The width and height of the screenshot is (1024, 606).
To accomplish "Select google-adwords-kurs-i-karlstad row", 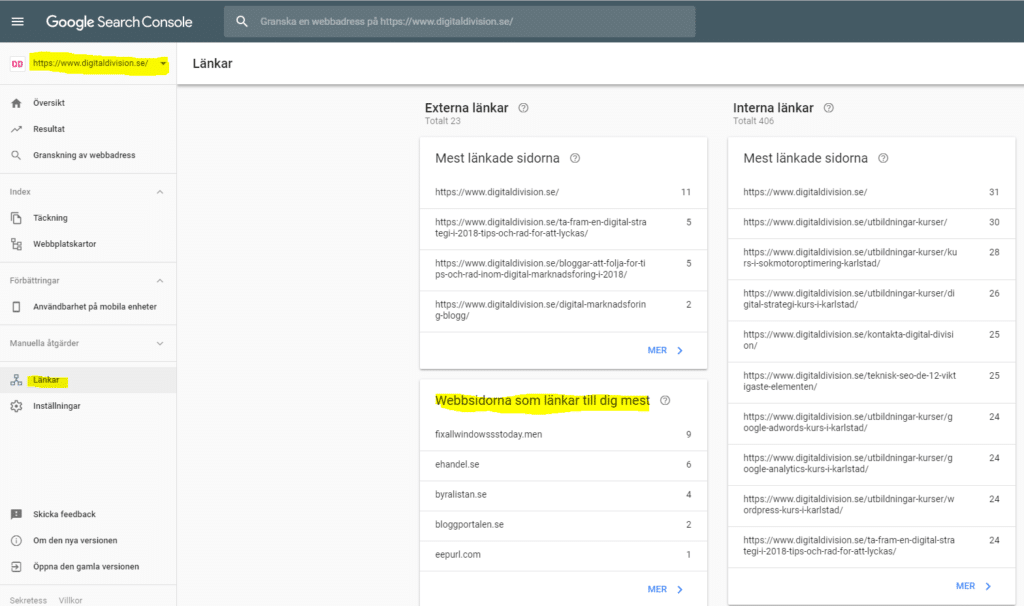I will click(871, 423).
